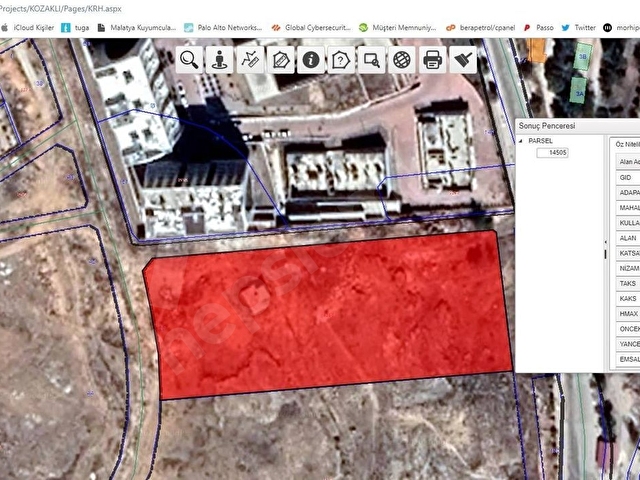Screen dimensions: 640x480
Task: Click the red highlighted parcel on map
Action: (x=327, y=314)
